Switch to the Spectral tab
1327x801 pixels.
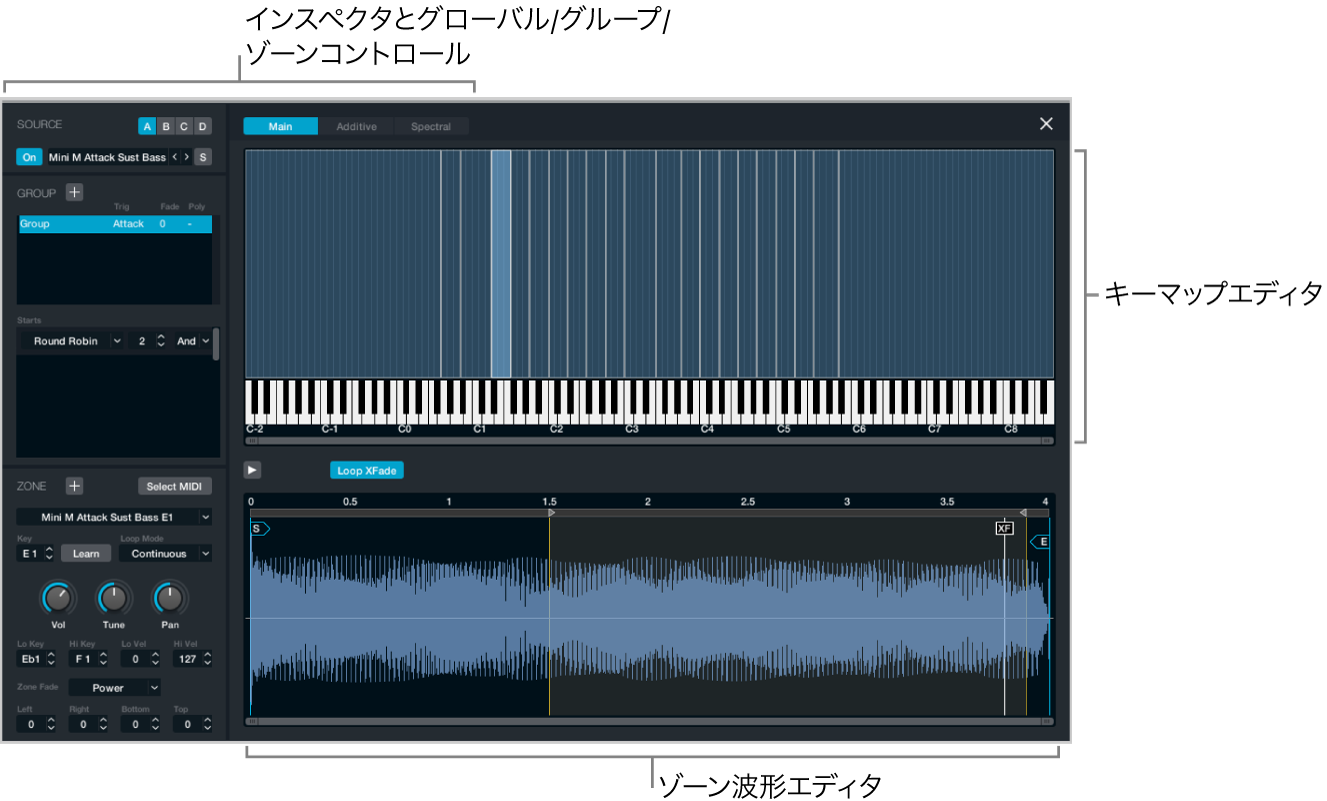[x=431, y=126]
